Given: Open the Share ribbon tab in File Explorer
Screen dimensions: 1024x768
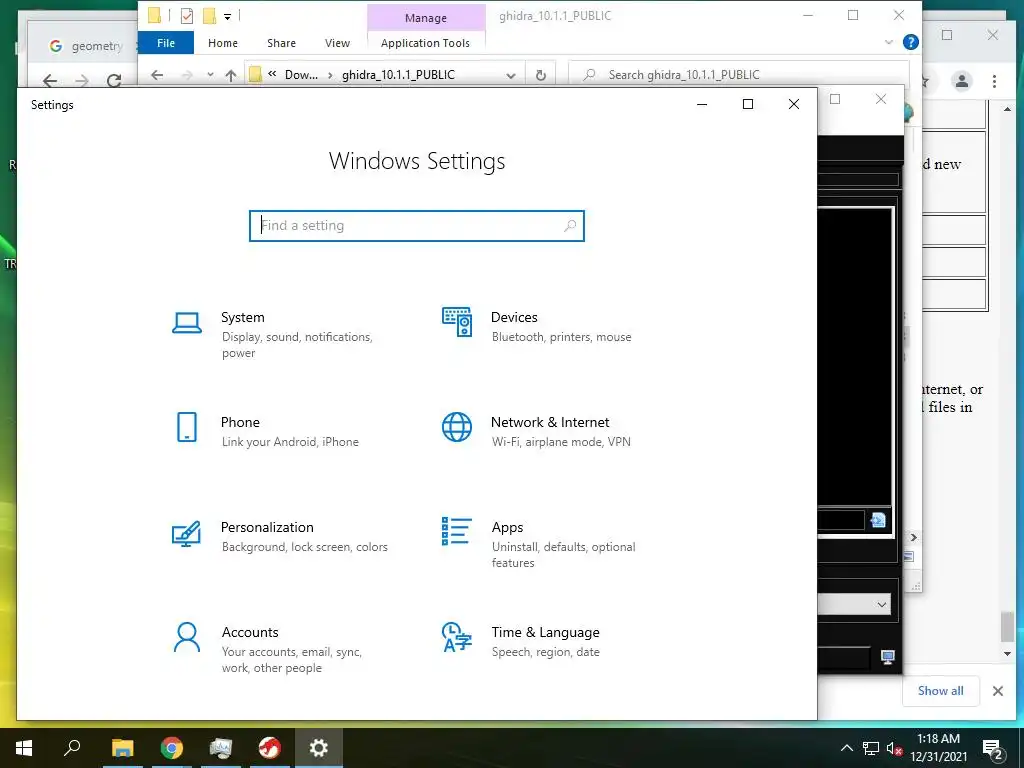Looking at the screenshot, I should [281, 43].
